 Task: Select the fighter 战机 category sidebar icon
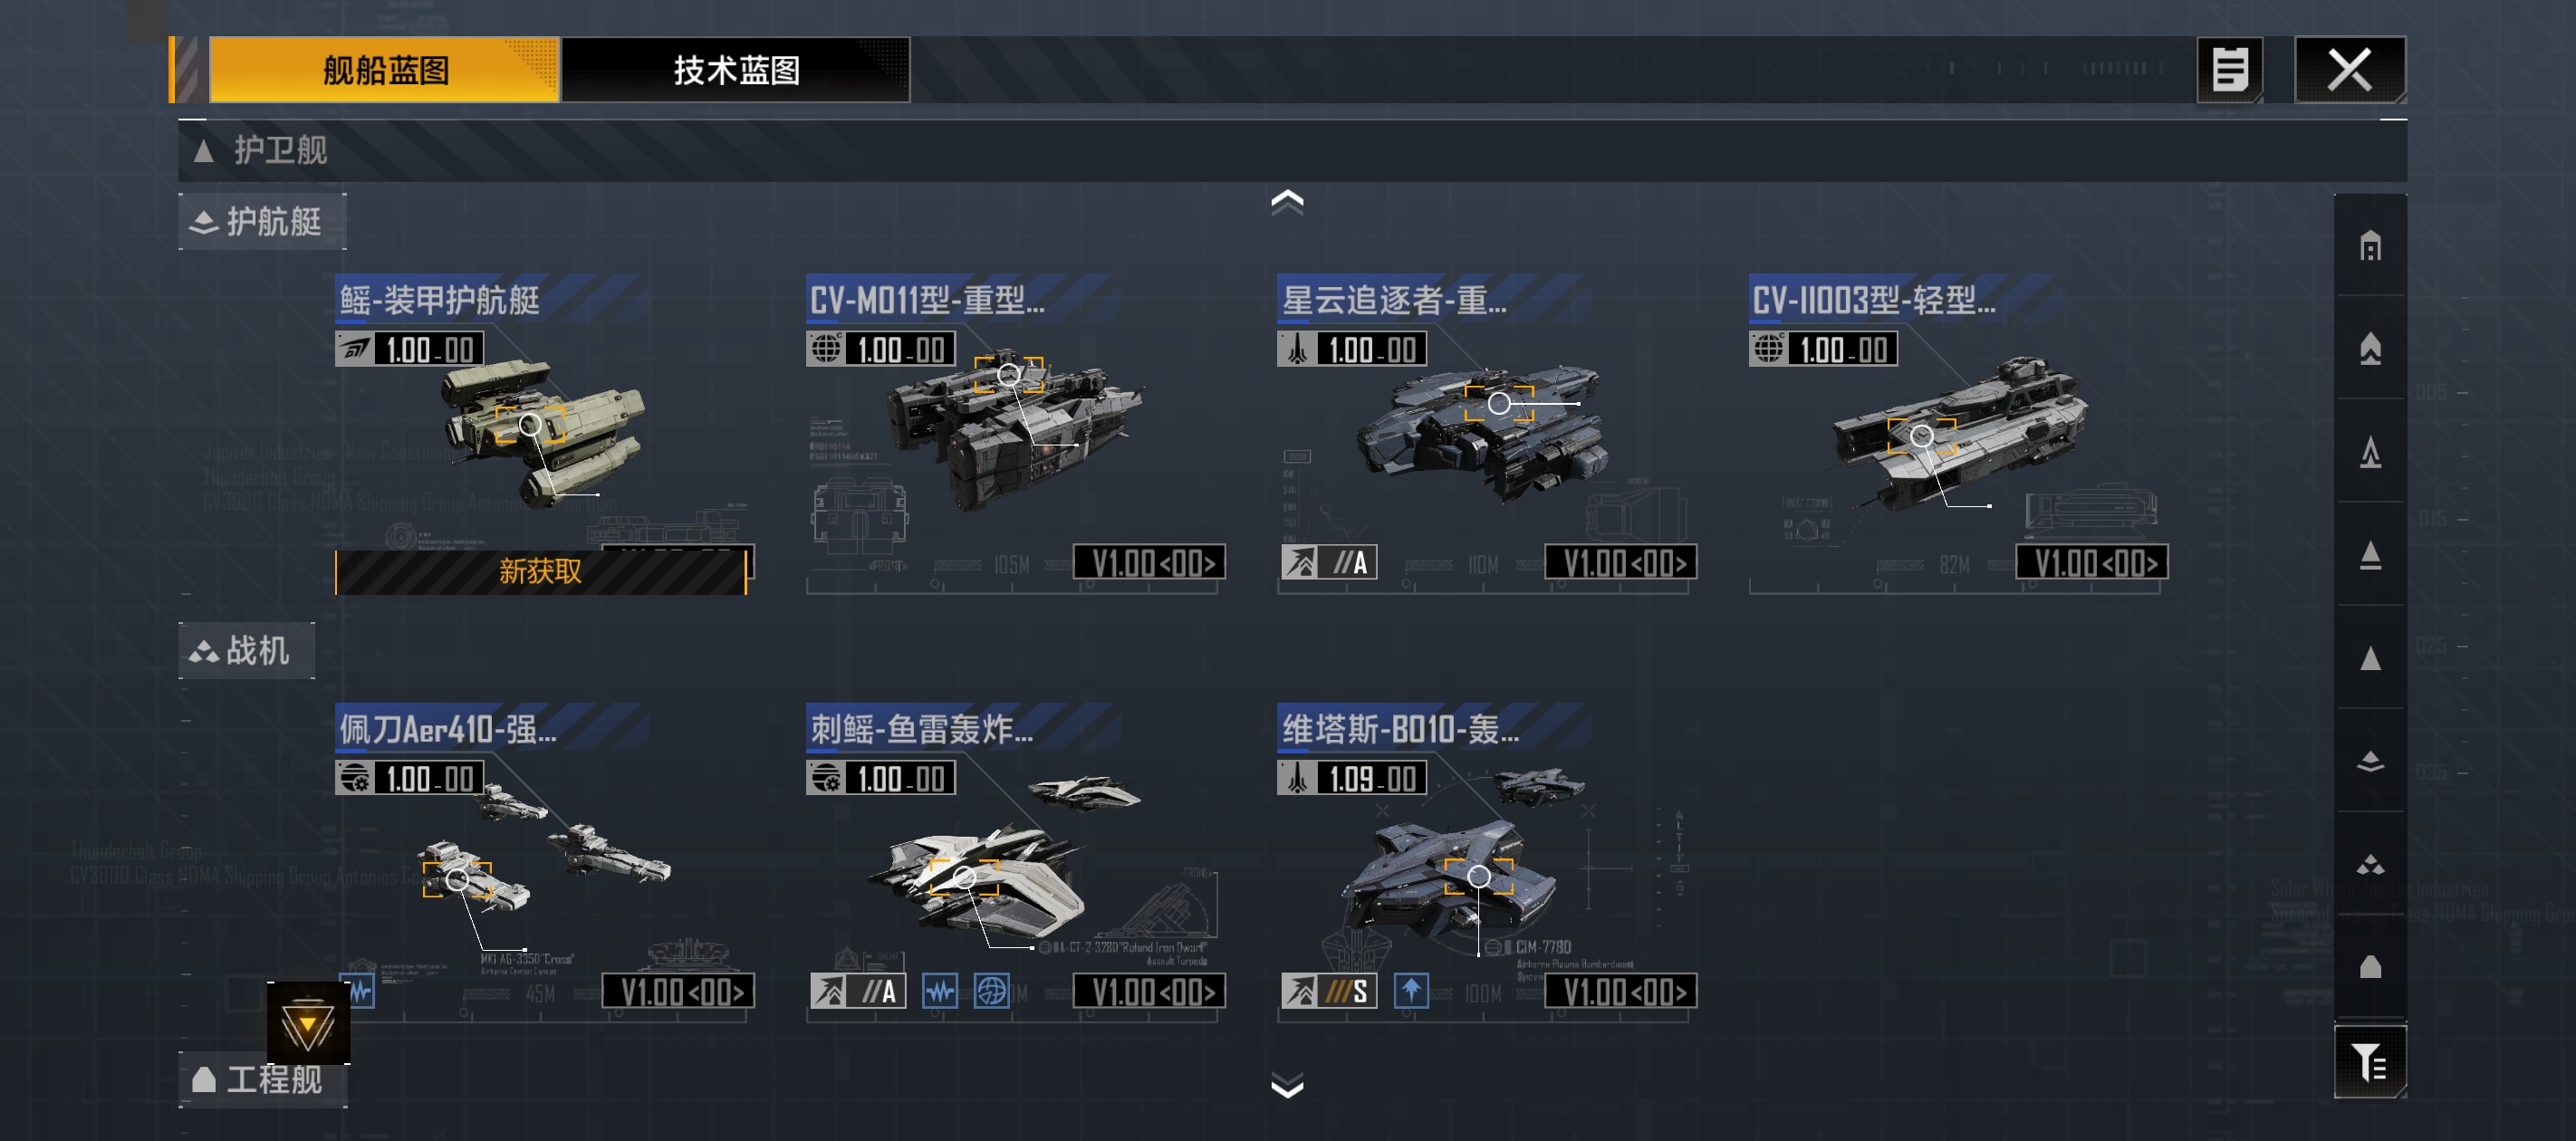click(2369, 864)
